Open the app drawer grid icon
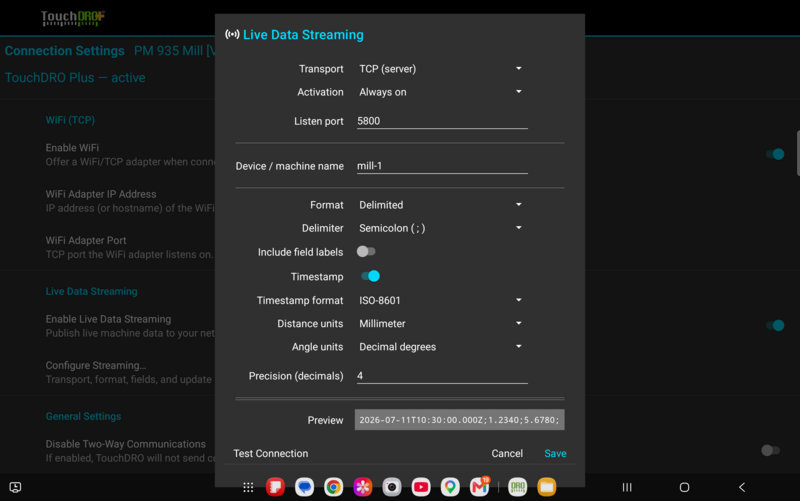Image resolution: width=800 pixels, height=501 pixels. coord(248,488)
